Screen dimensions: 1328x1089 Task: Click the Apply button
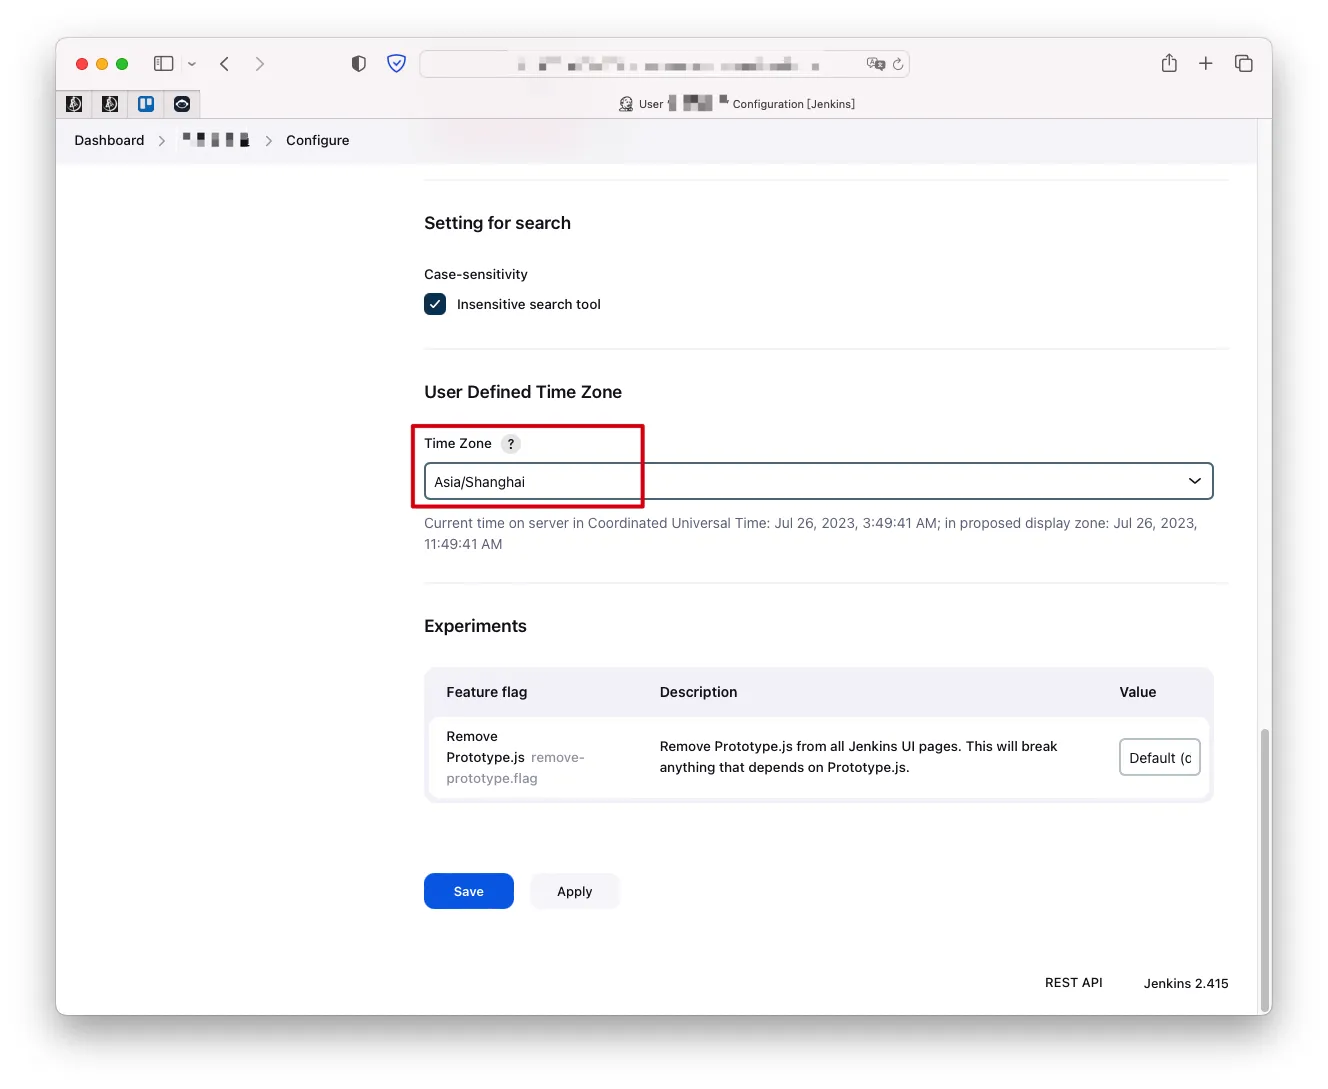tap(575, 891)
